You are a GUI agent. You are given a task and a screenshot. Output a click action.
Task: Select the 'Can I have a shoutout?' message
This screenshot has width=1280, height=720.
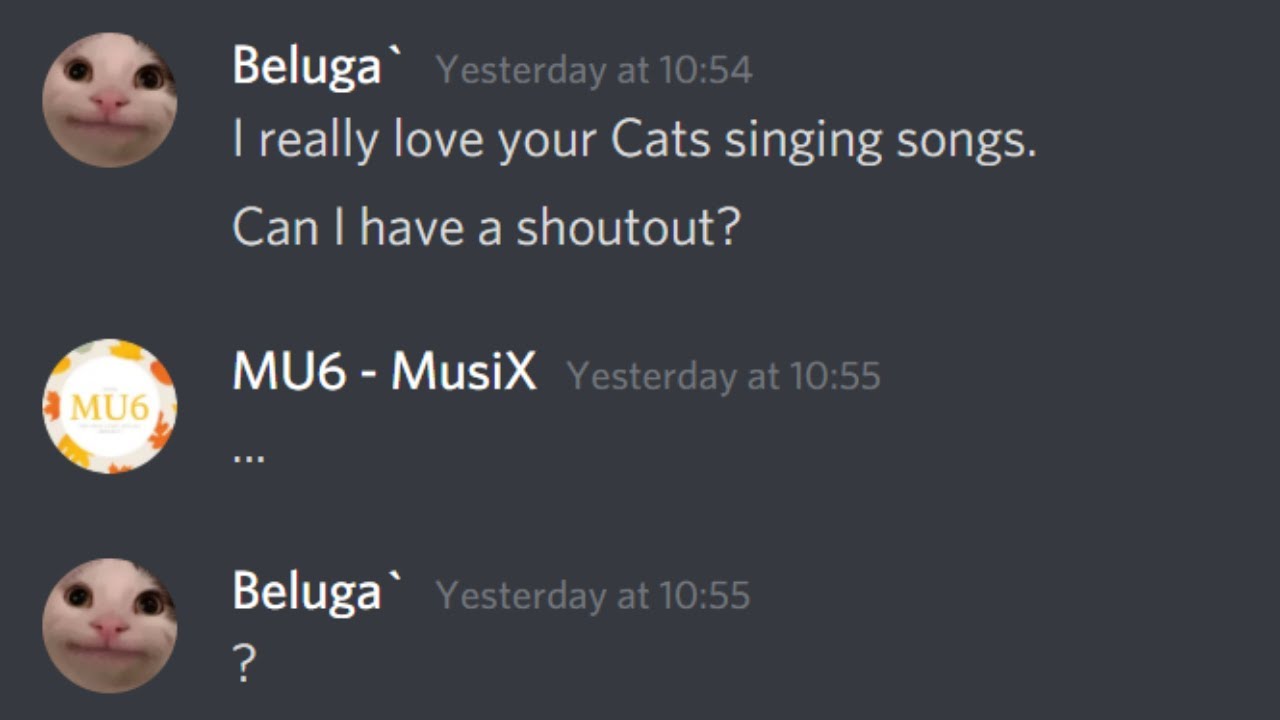tap(486, 227)
